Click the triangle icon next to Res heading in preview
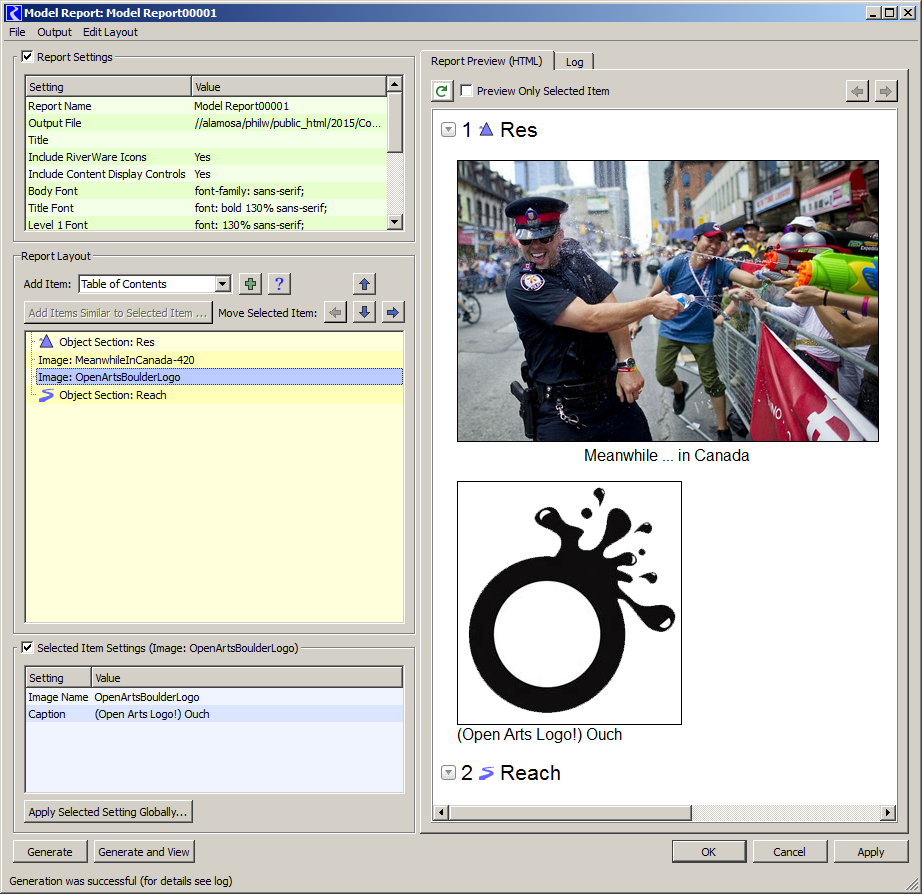922x894 pixels. point(486,129)
